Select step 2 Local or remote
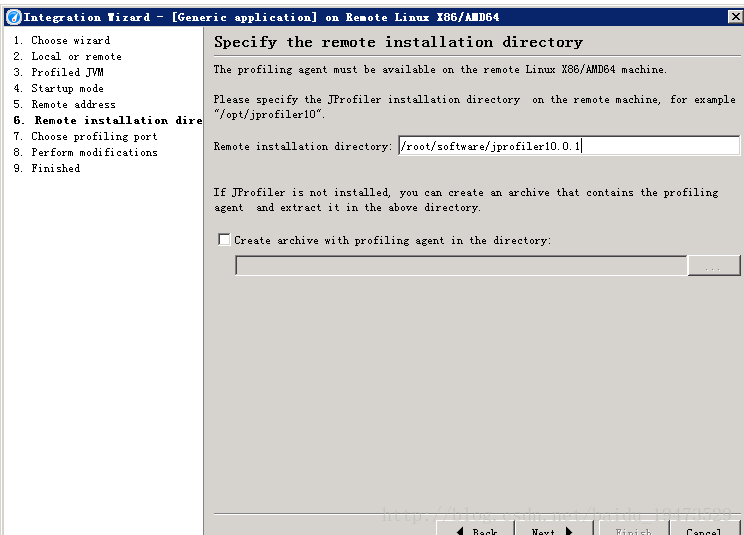The width and height of the screenshot is (744, 535). pyautogui.click(x=67, y=56)
